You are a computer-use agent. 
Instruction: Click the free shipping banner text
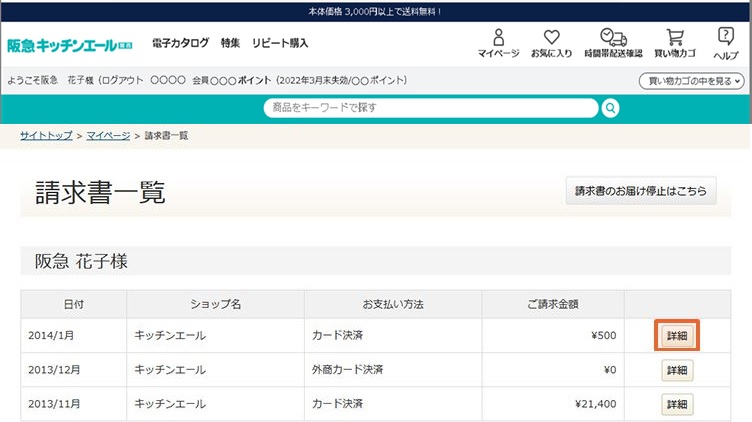coord(375,12)
